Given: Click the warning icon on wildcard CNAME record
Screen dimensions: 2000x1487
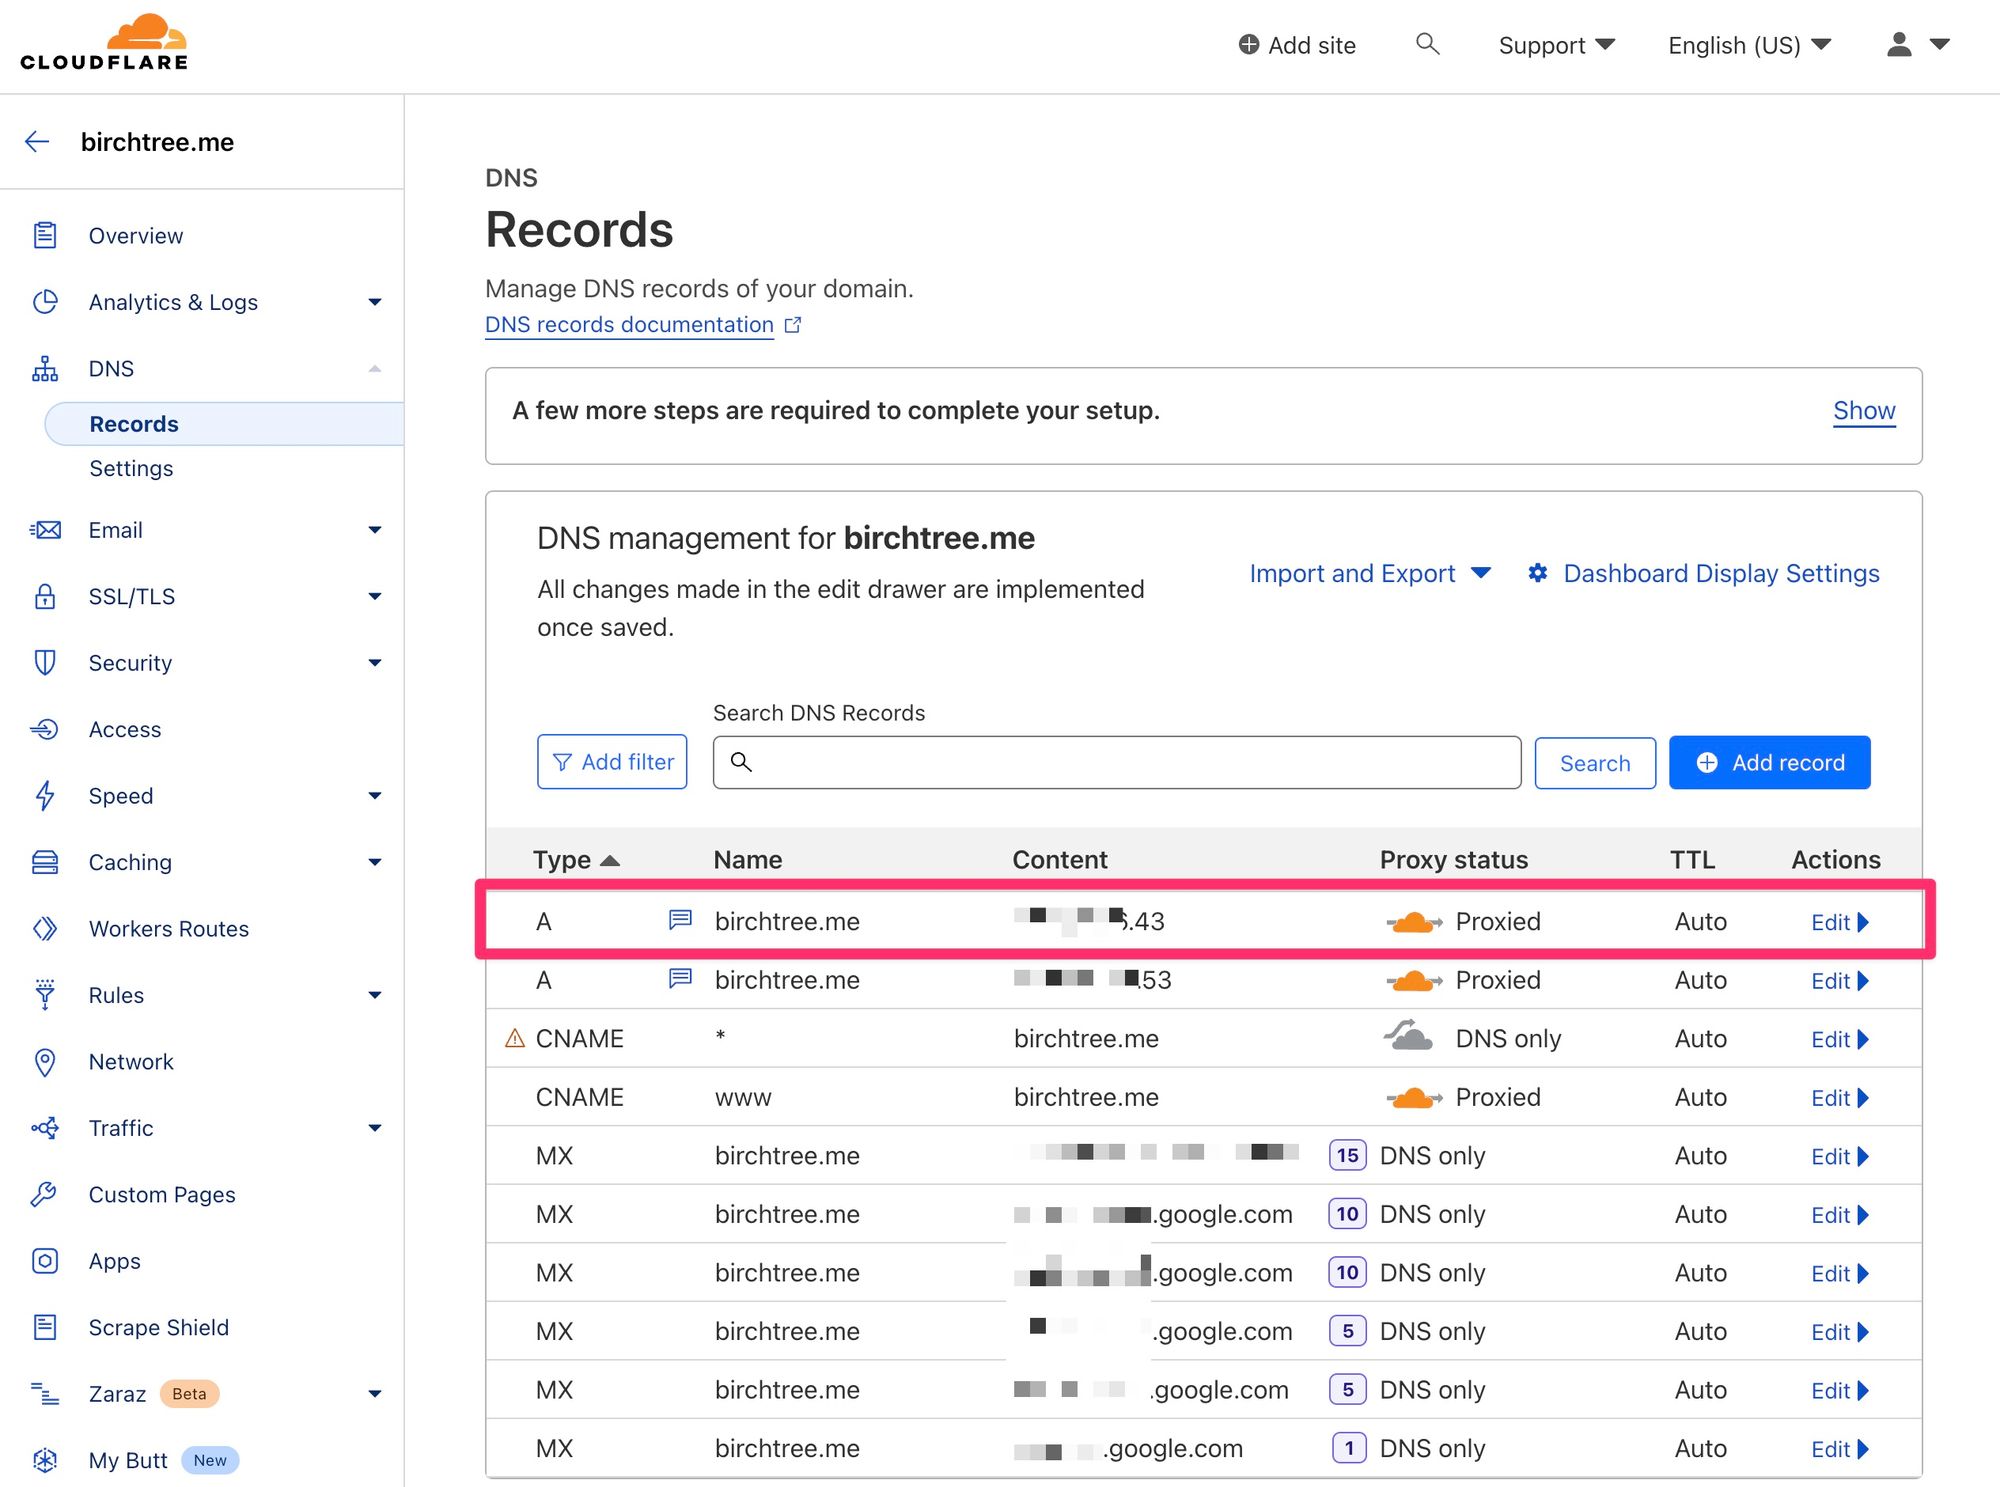Looking at the screenshot, I should point(515,1038).
